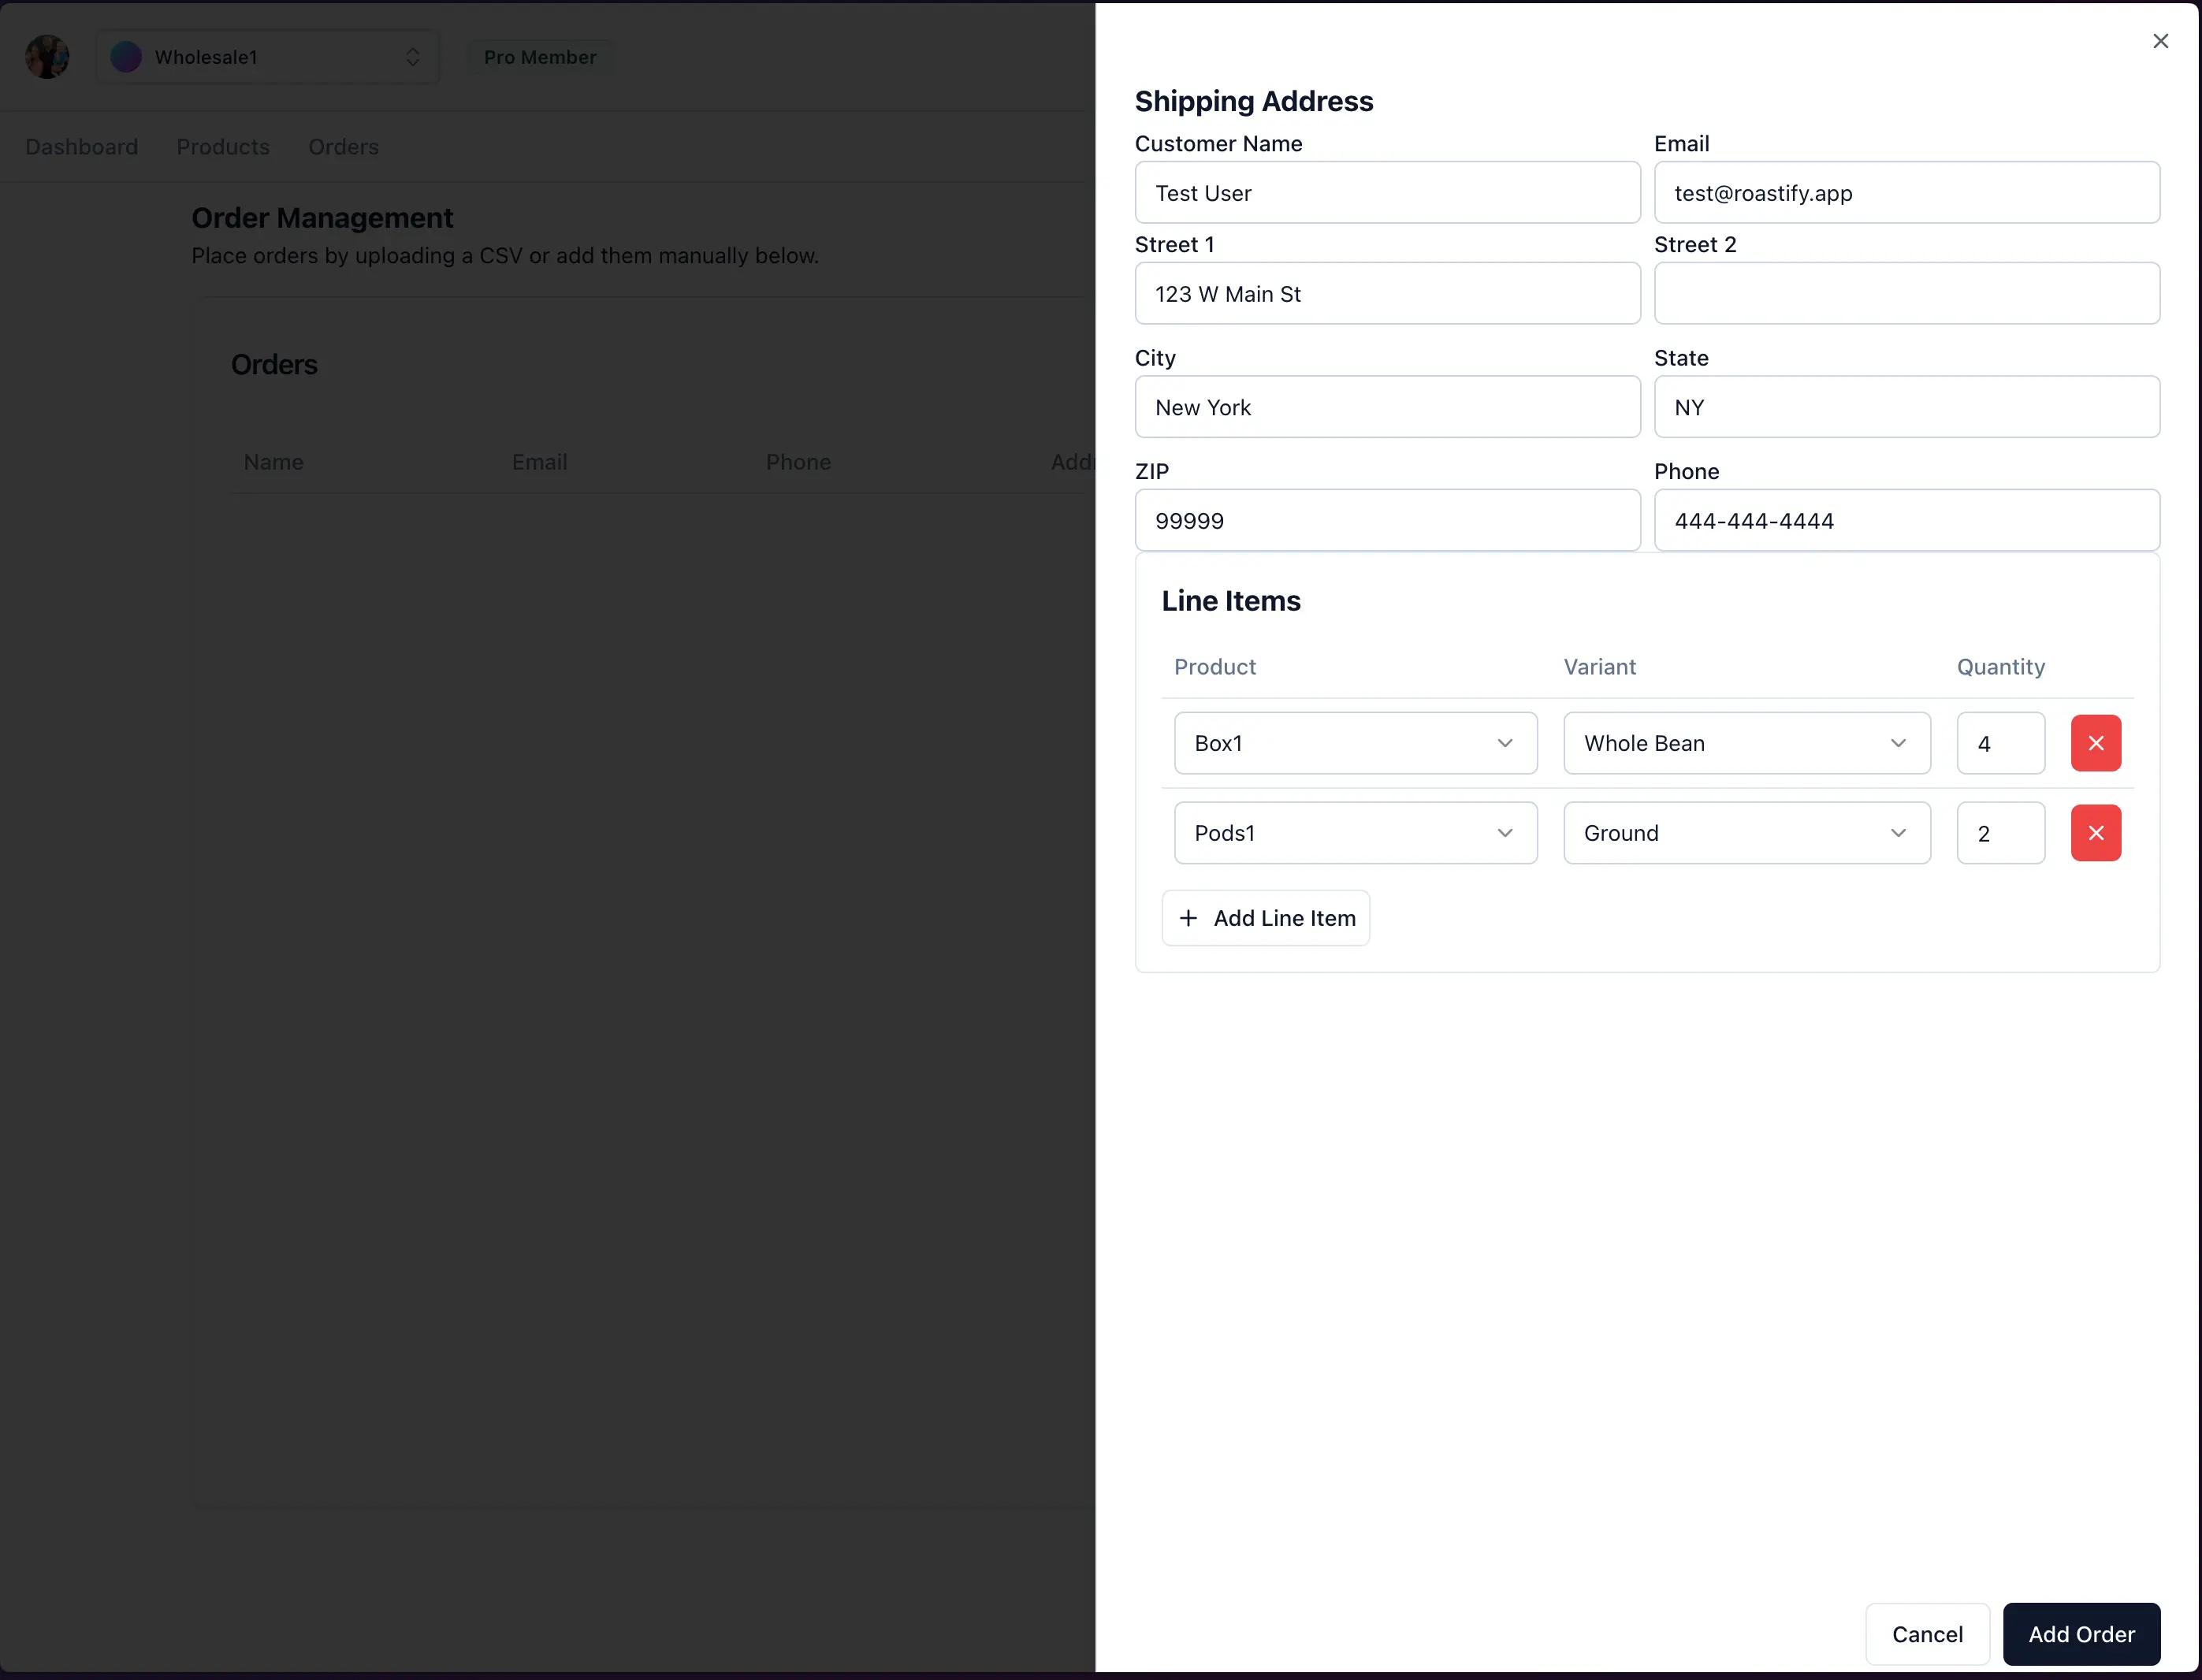Click the chevron next to Wholesale1
Screen dimensions: 2202x1680
point(411,54)
